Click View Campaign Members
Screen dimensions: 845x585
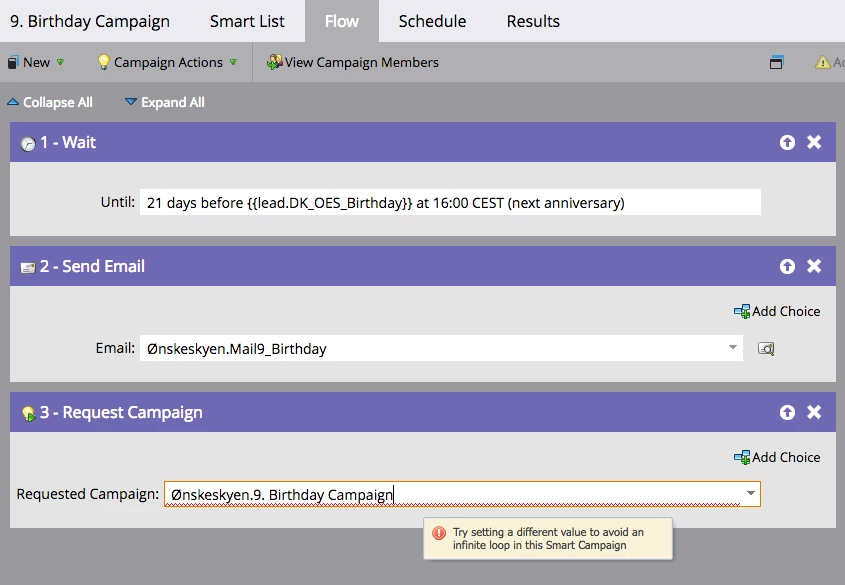point(352,62)
